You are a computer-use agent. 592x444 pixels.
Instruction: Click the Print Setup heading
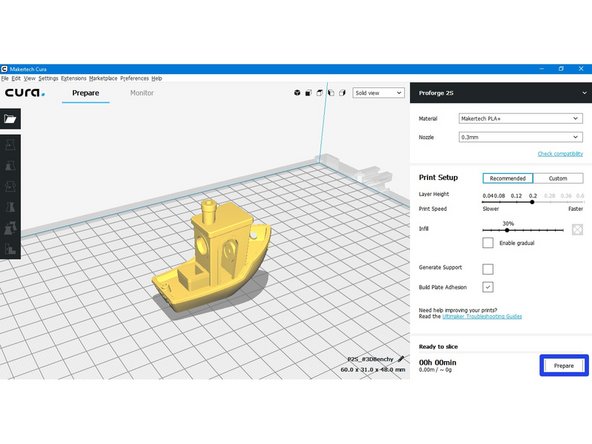(438, 177)
